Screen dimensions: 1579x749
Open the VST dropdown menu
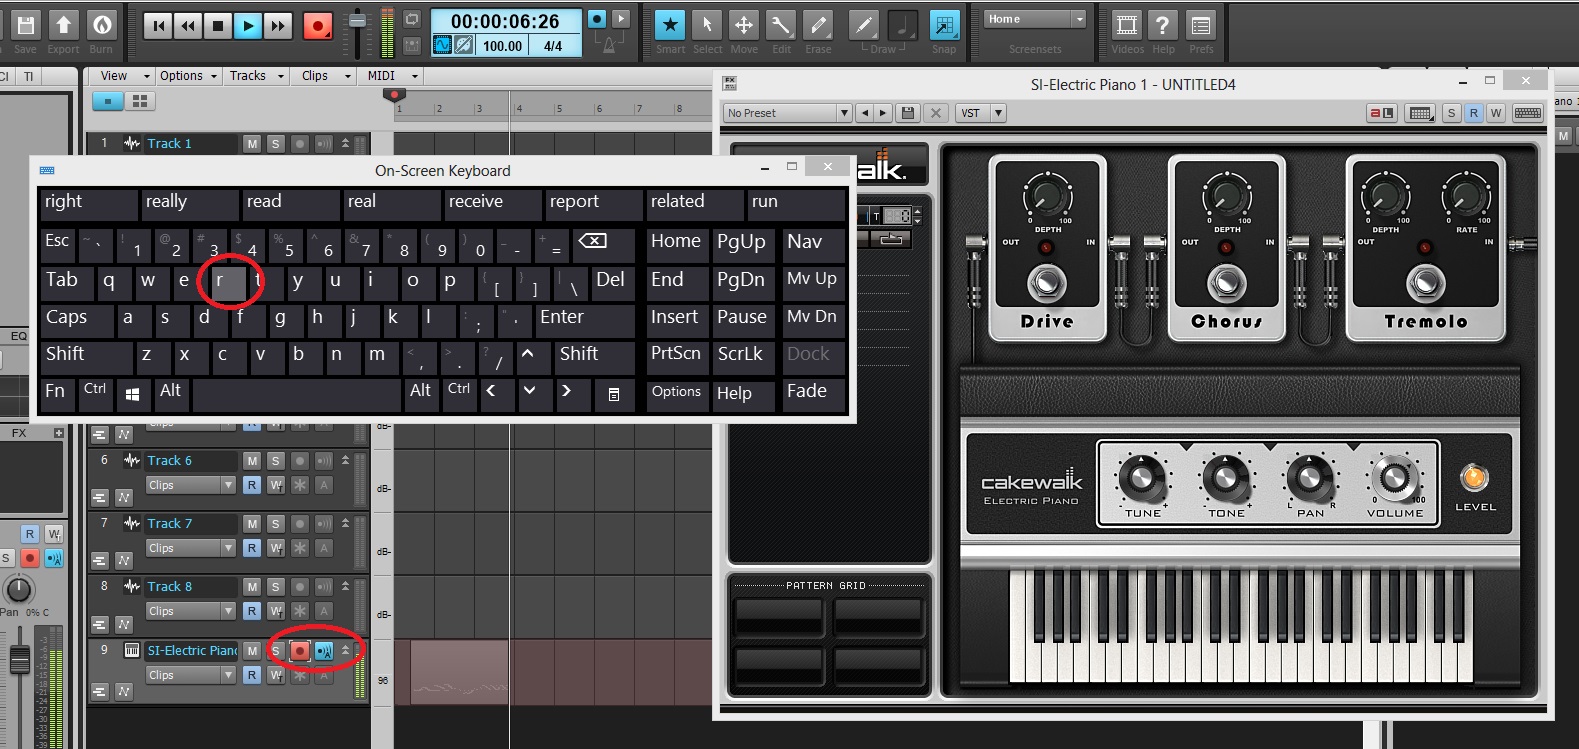(980, 113)
